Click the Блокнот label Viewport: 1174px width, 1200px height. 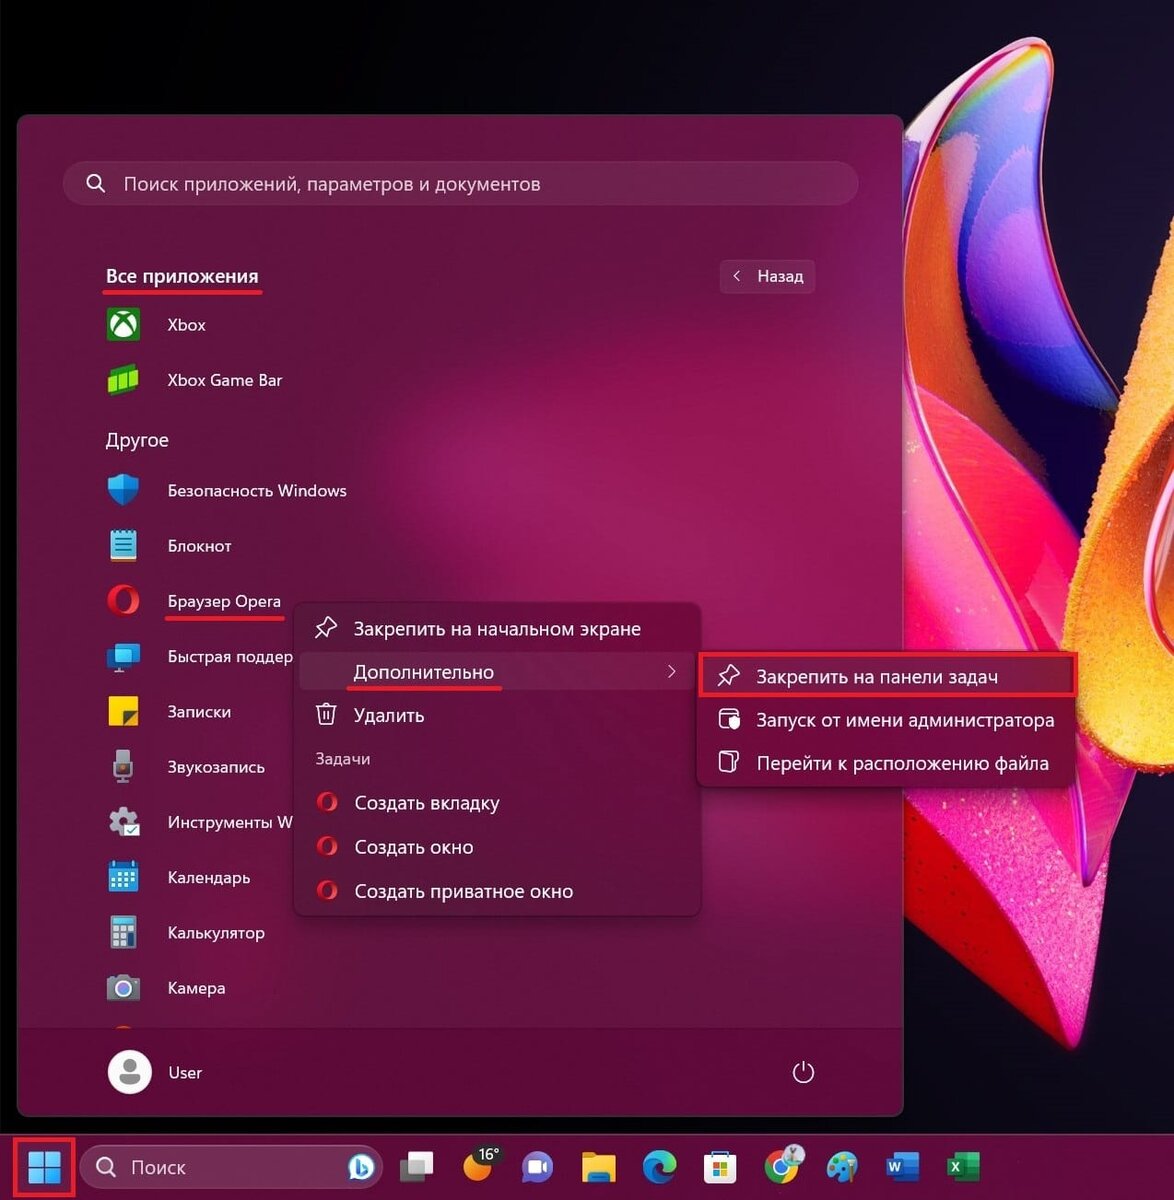tap(199, 546)
